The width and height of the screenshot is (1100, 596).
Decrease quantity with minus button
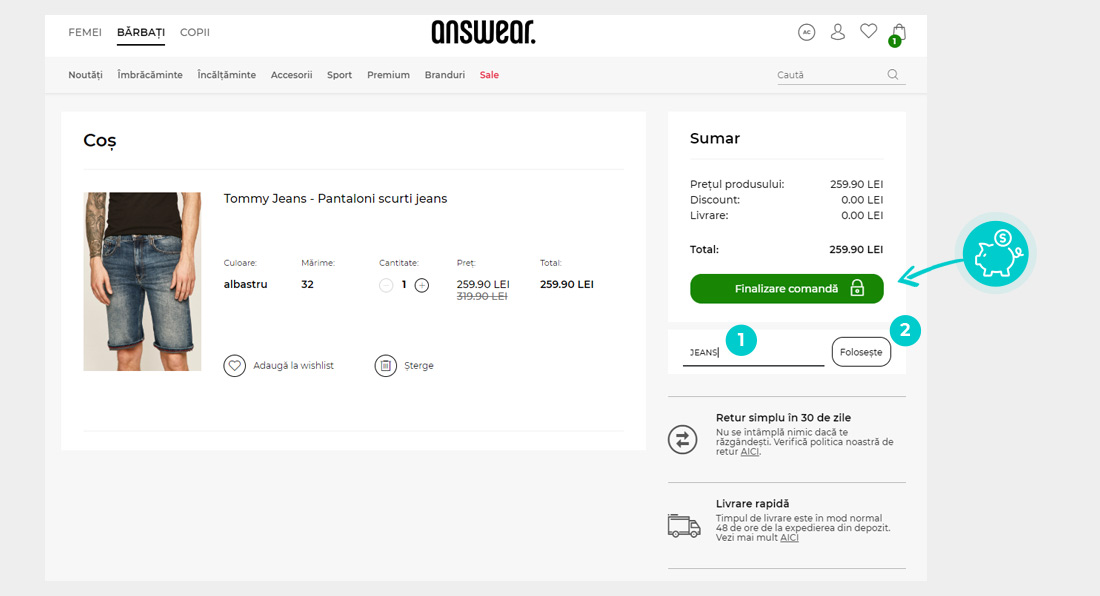386,285
